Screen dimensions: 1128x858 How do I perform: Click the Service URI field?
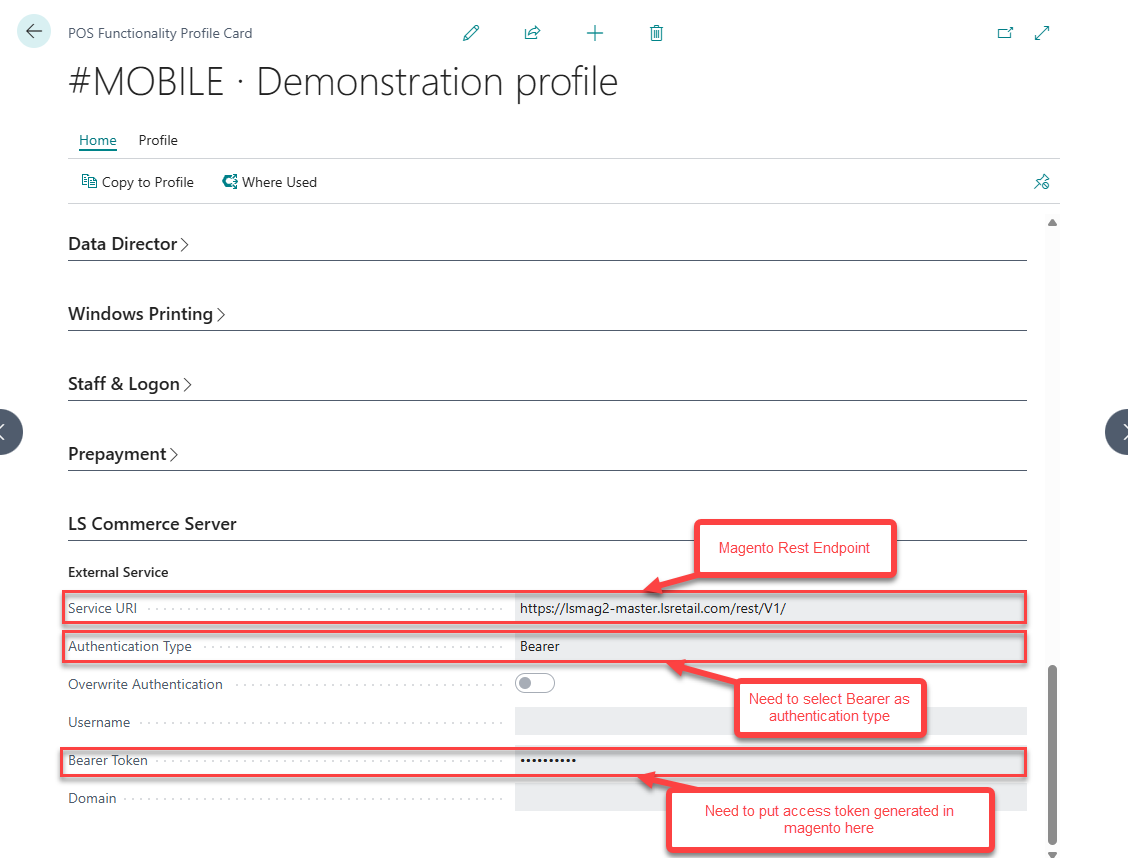(x=768, y=608)
